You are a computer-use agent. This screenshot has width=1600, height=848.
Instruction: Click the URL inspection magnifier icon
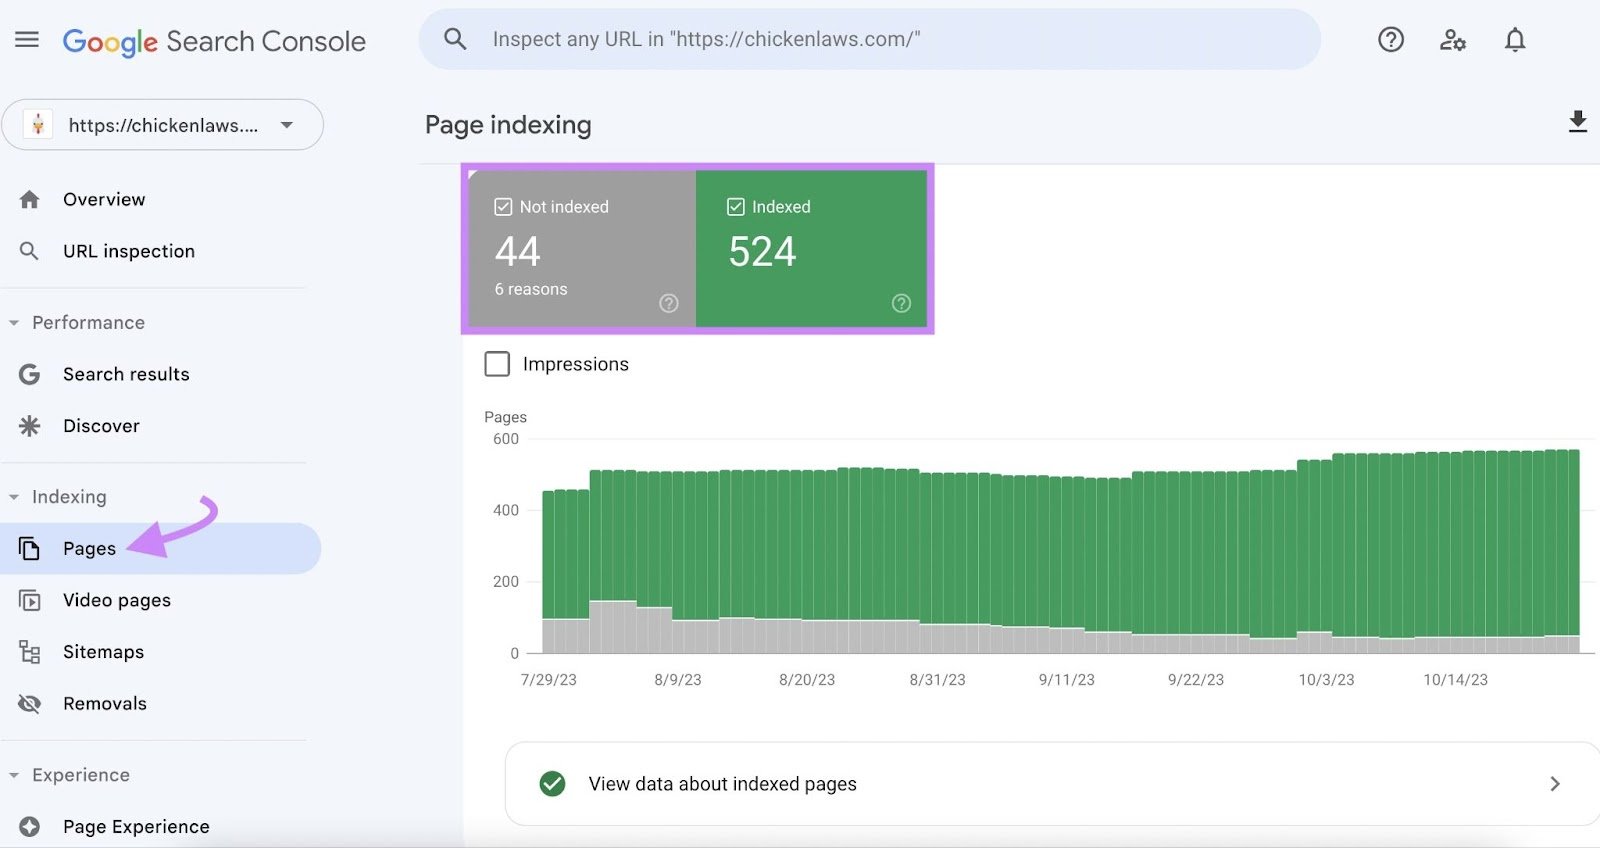click(x=30, y=251)
